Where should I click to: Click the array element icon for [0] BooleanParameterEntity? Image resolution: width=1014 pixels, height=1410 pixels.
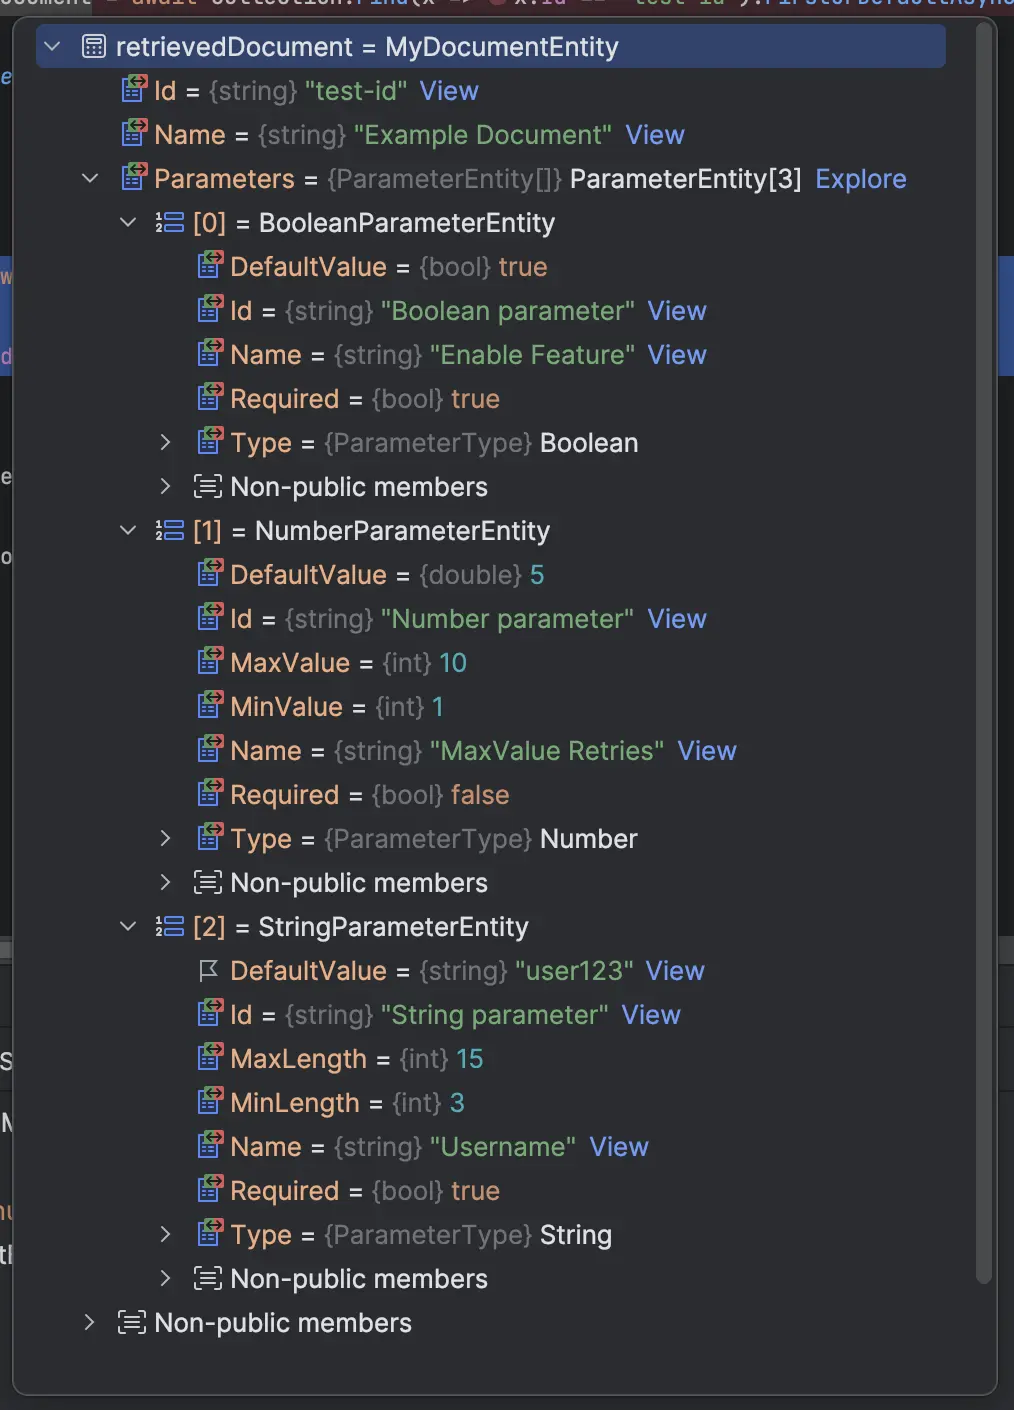click(169, 222)
